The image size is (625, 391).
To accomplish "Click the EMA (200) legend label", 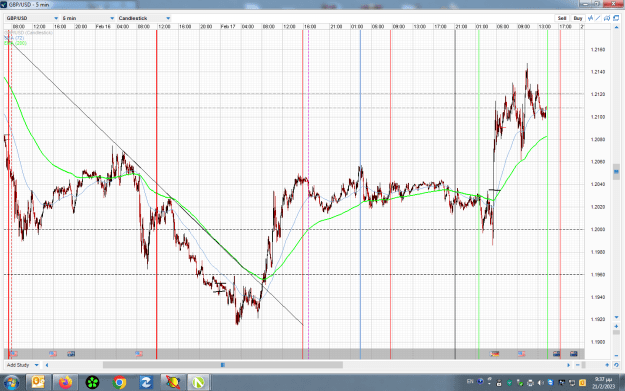I will 15,43.
